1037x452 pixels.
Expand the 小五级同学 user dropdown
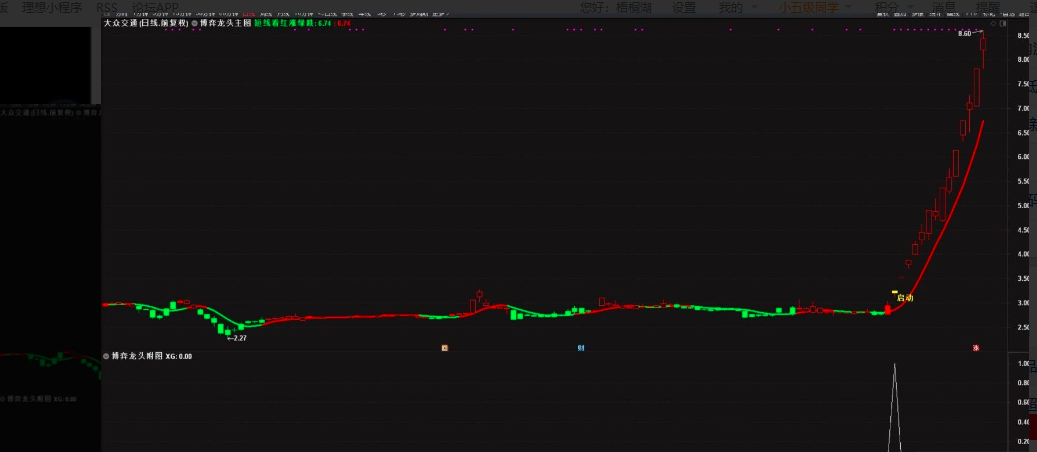click(x=814, y=7)
